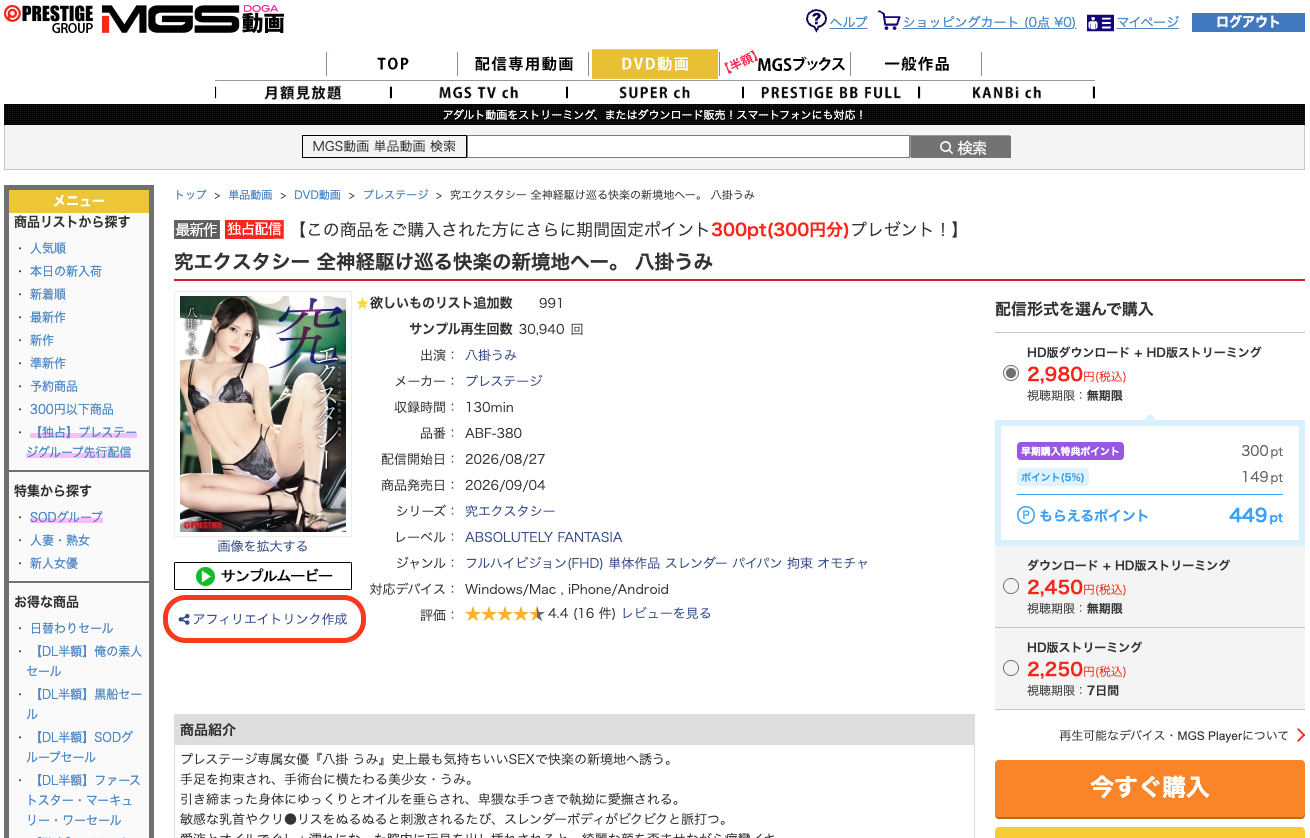This screenshot has width=1310, height=838.
Task: Click the Prestige Group logo
Action: pyautogui.click(x=48, y=19)
